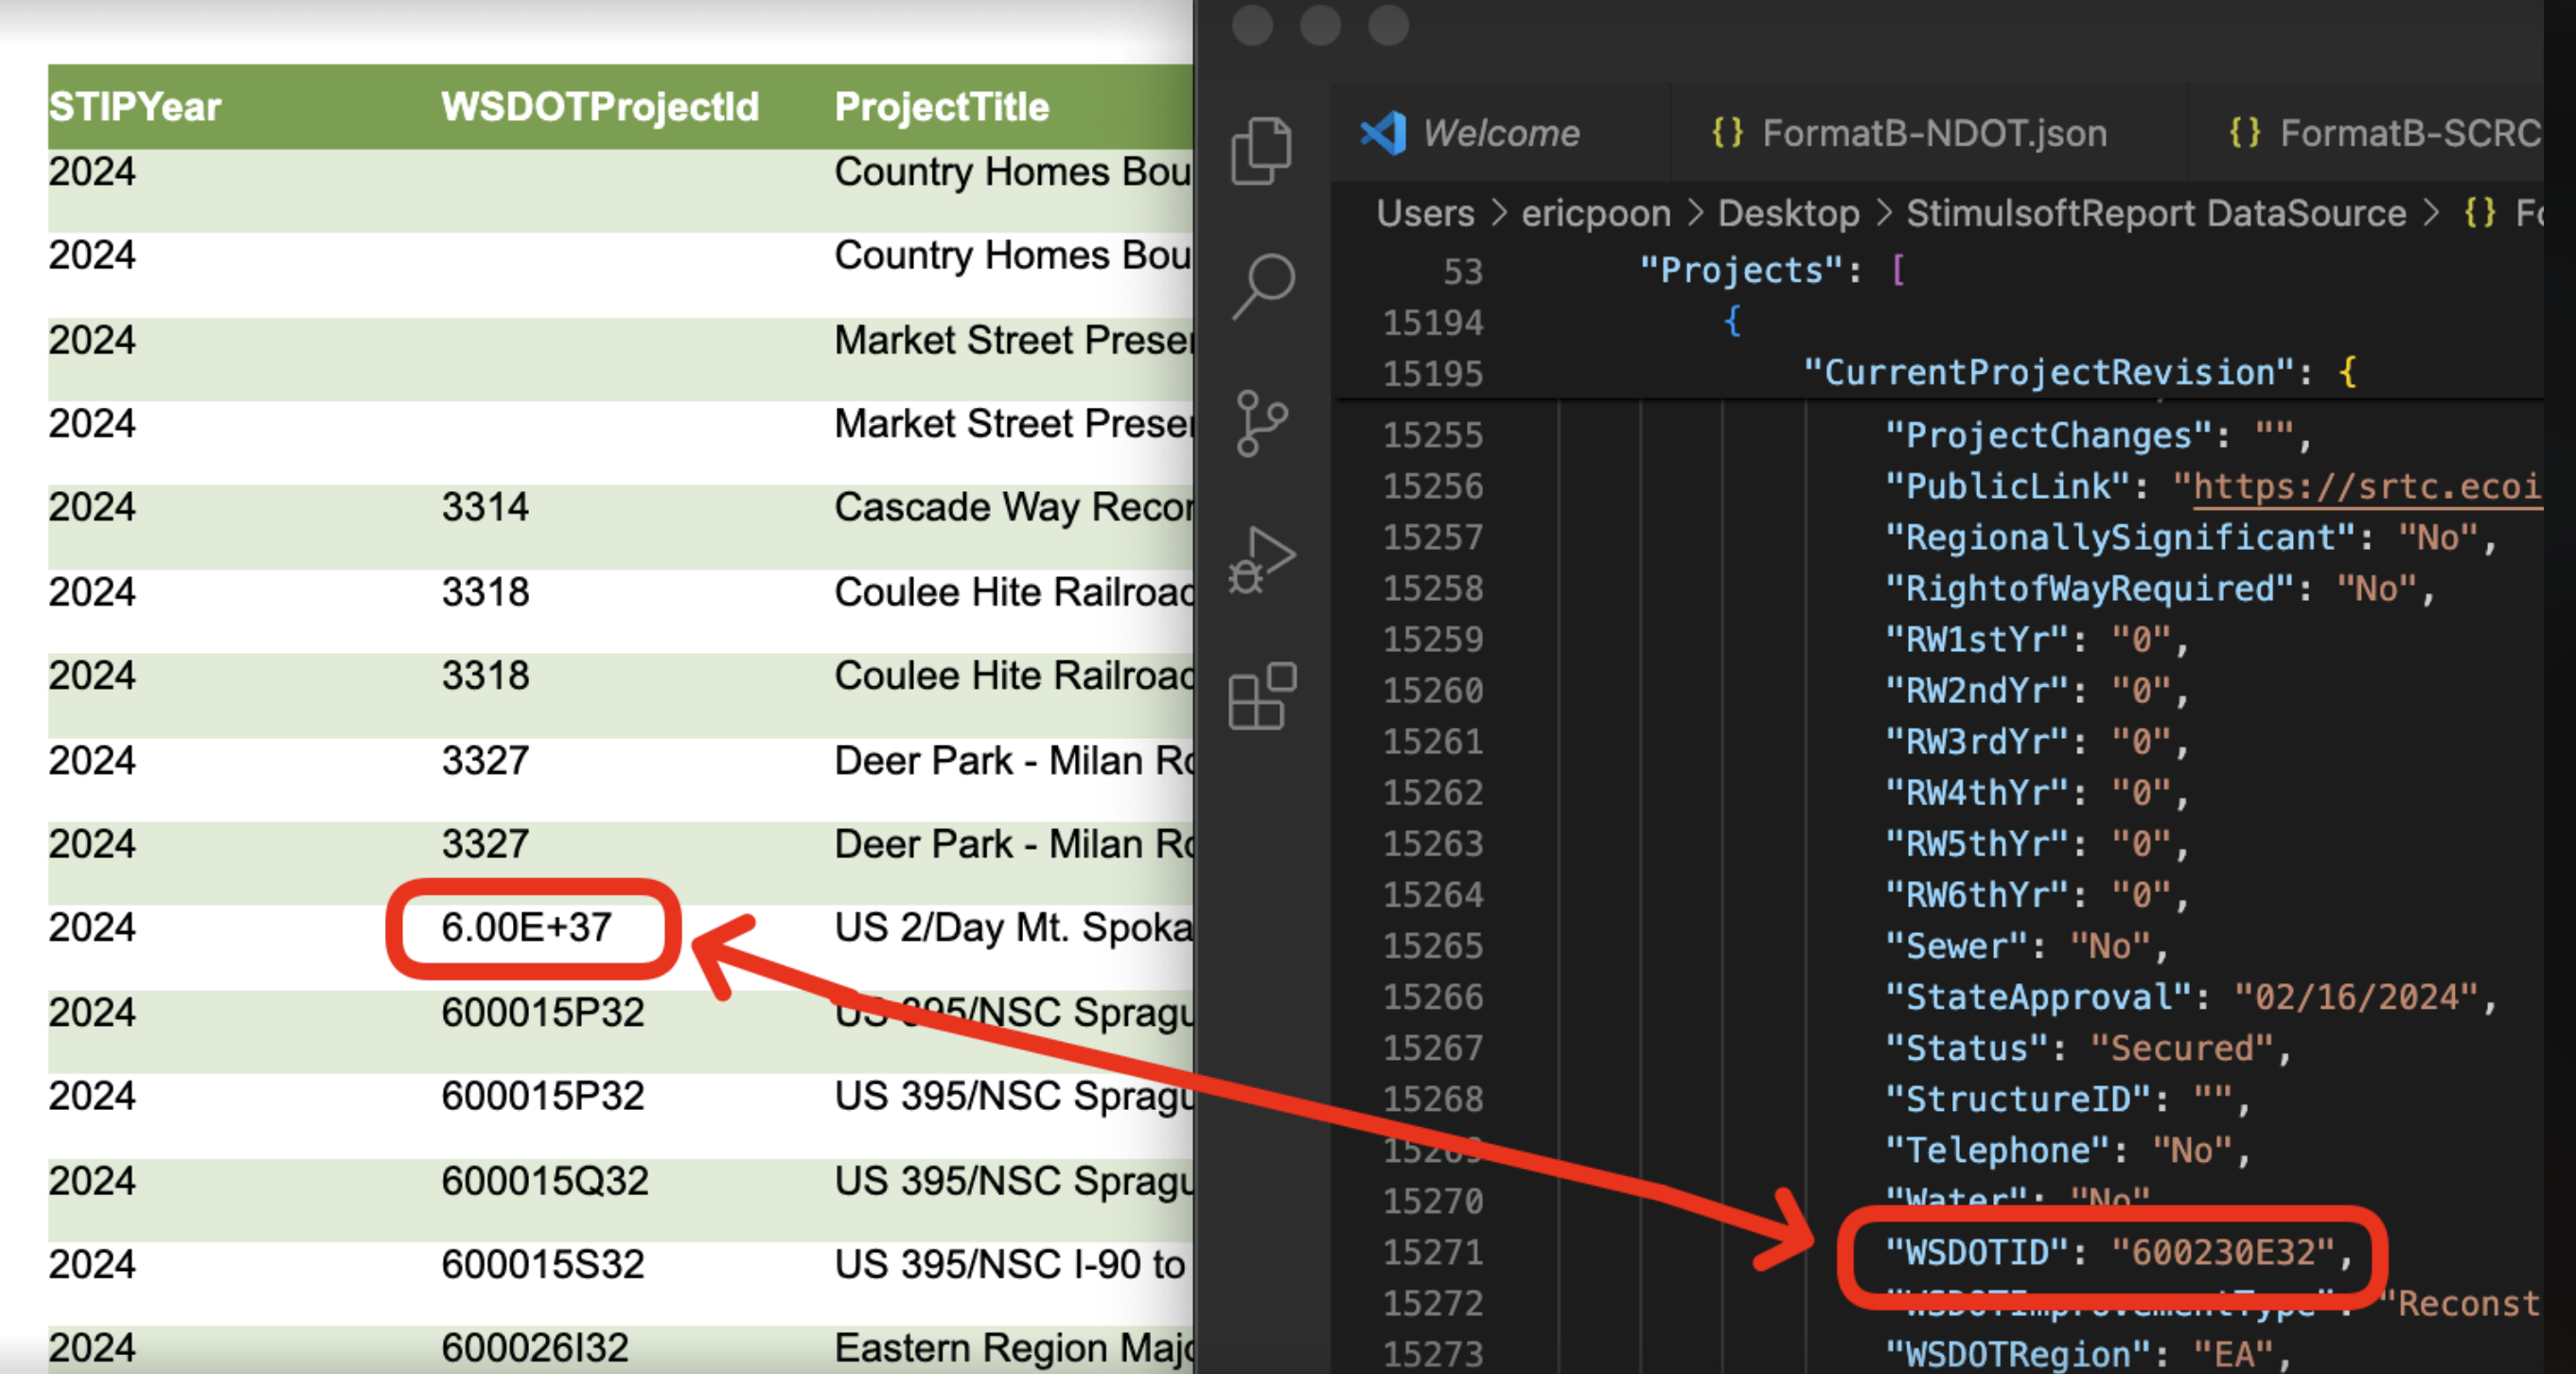The height and width of the screenshot is (1374, 2576).
Task: Click the STIPYear column header
Action: (135, 107)
